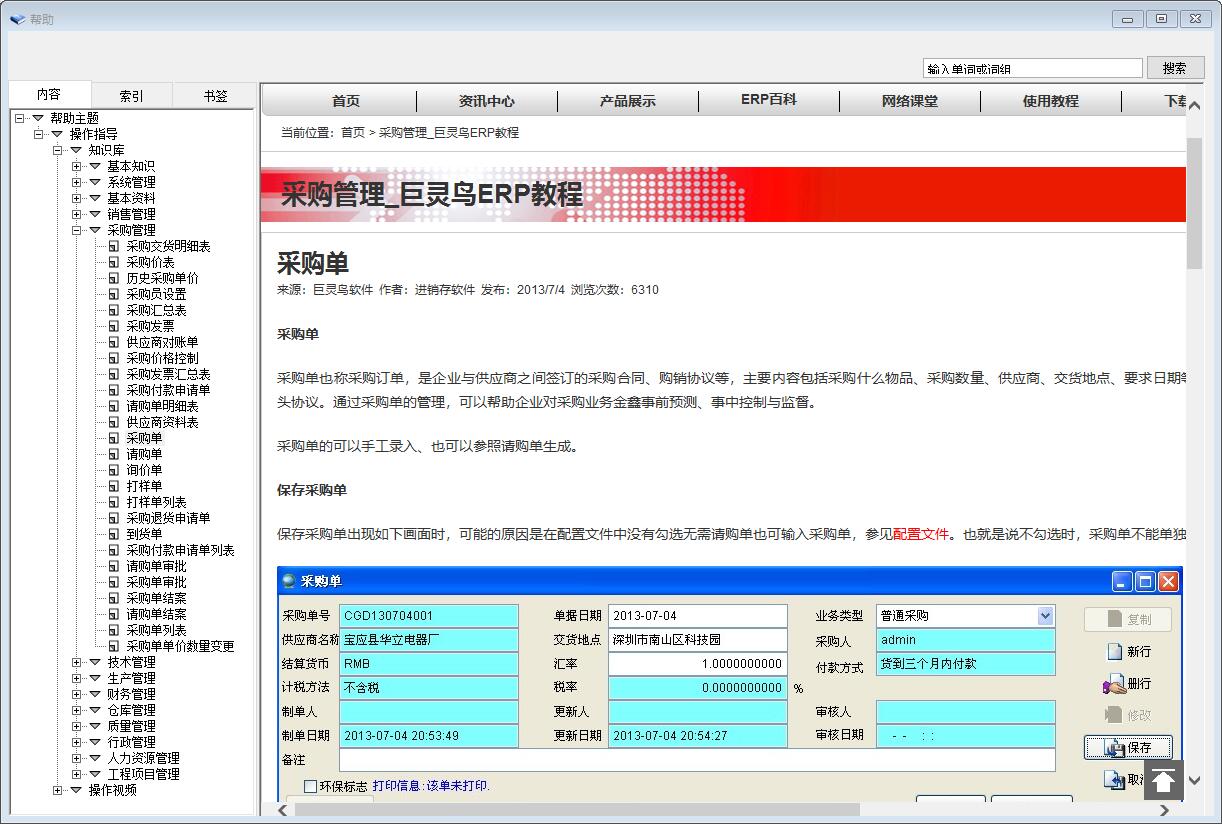This screenshot has width=1222, height=824.
Task: Follow the red 配置文件 link
Action: pyautogui.click(x=920, y=534)
